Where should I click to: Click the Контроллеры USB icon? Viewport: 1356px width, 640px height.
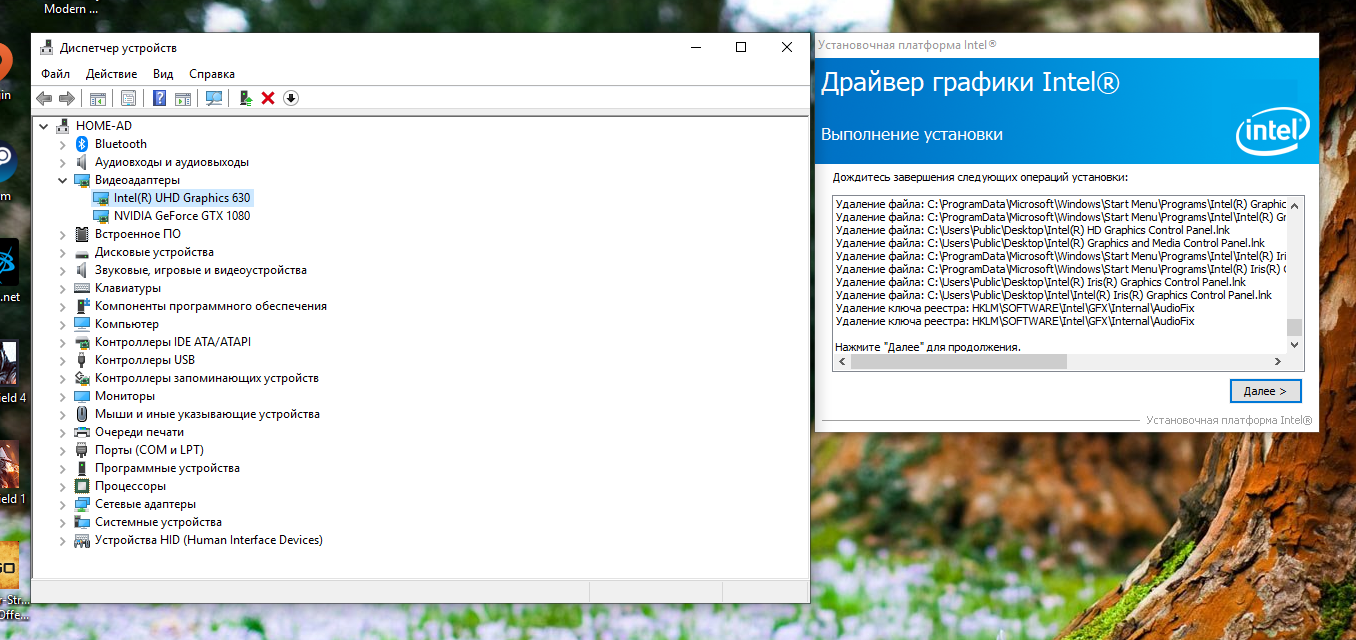[83, 360]
